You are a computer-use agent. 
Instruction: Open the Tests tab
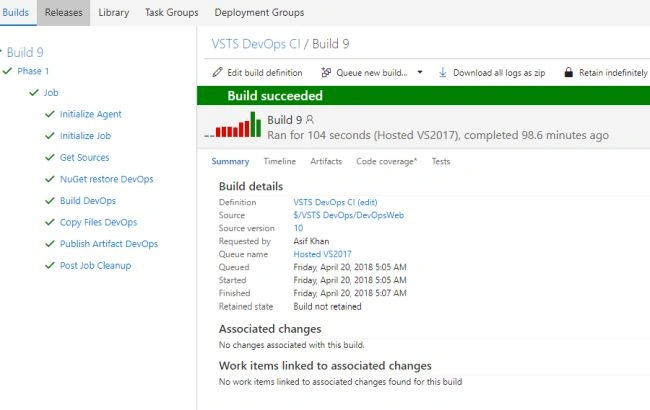pyautogui.click(x=441, y=161)
